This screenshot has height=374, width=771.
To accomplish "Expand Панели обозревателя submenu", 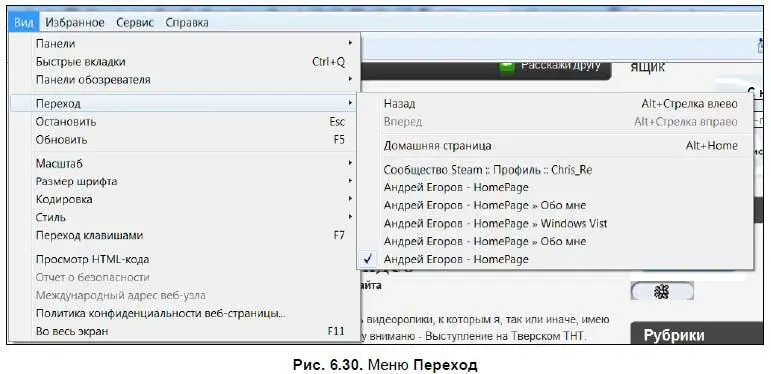I will tap(185, 80).
